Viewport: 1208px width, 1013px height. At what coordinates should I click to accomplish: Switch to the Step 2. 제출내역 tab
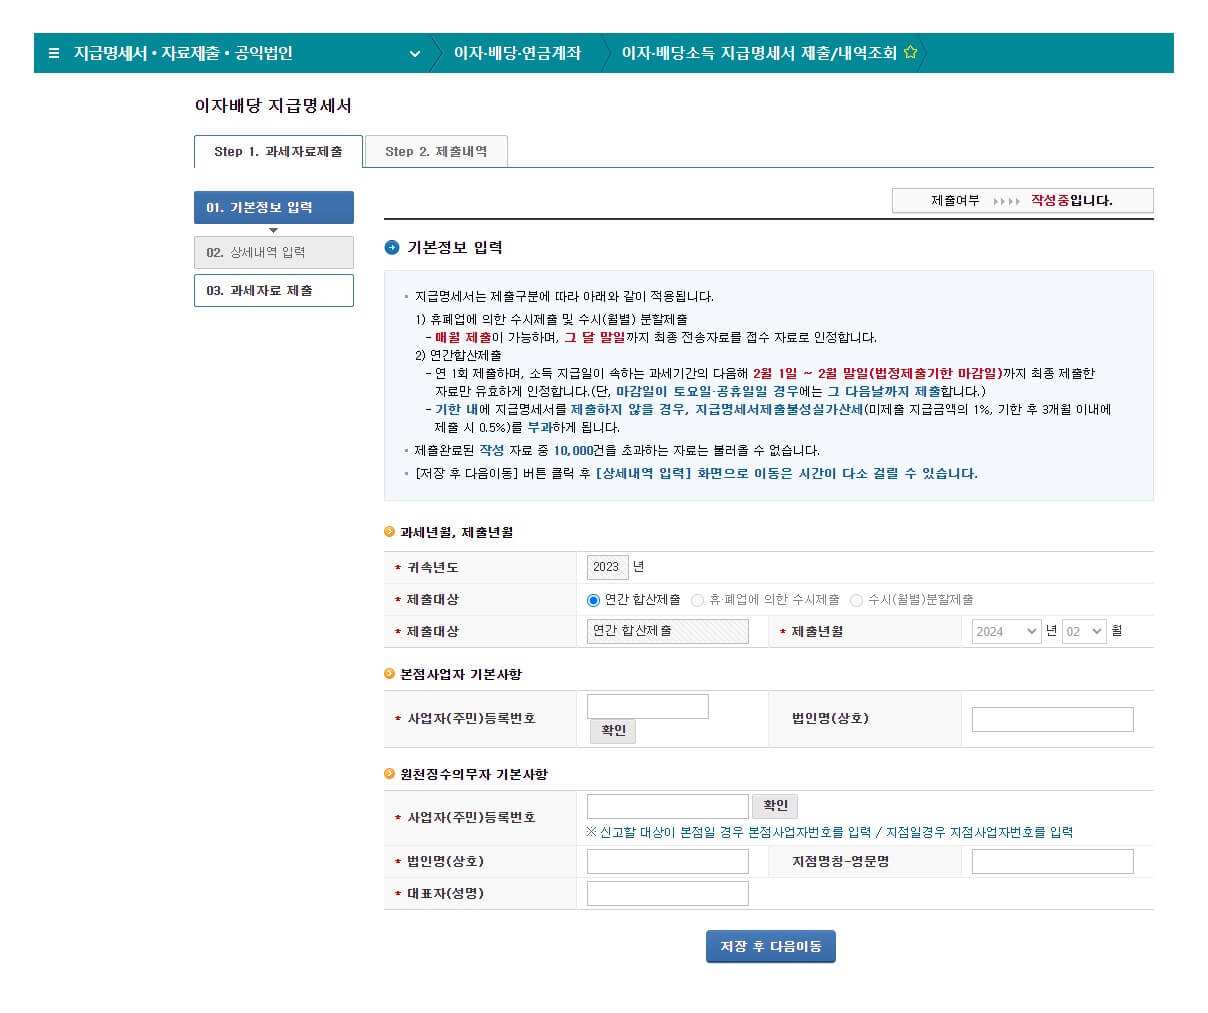coord(436,151)
